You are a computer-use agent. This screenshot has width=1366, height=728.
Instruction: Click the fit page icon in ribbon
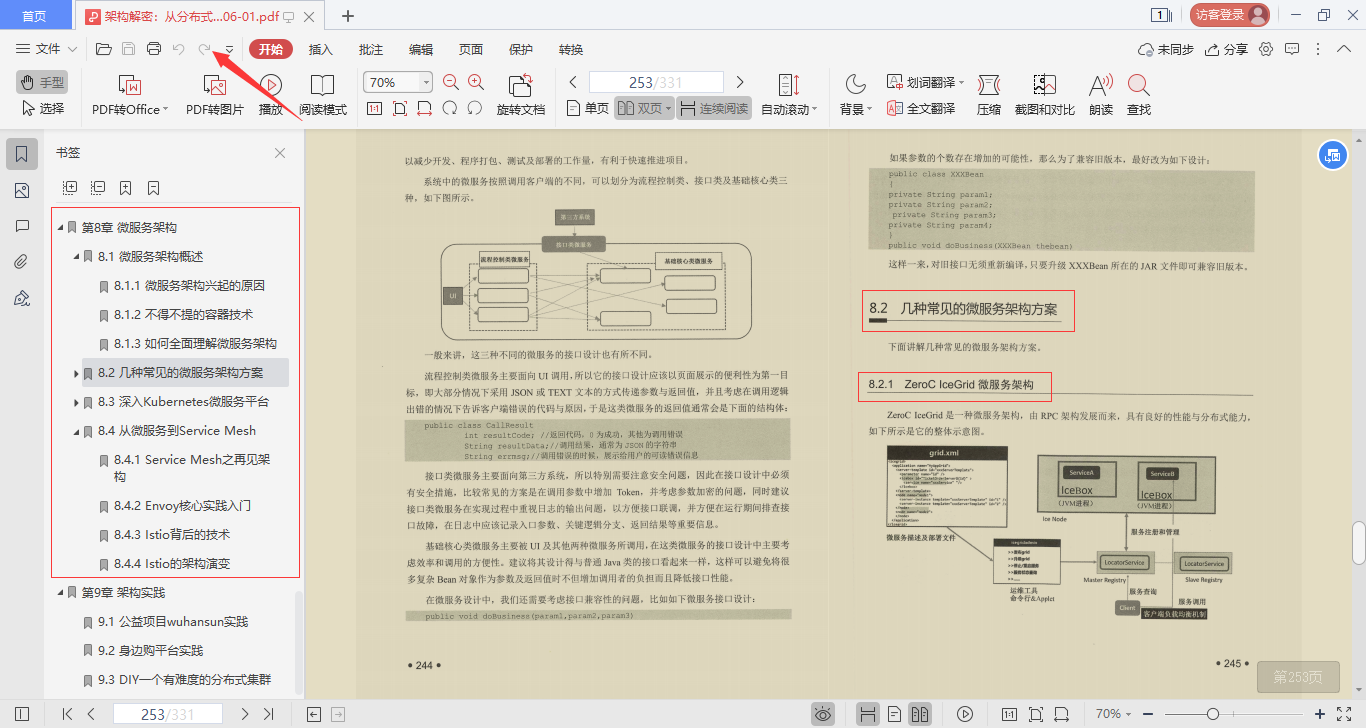(x=400, y=108)
